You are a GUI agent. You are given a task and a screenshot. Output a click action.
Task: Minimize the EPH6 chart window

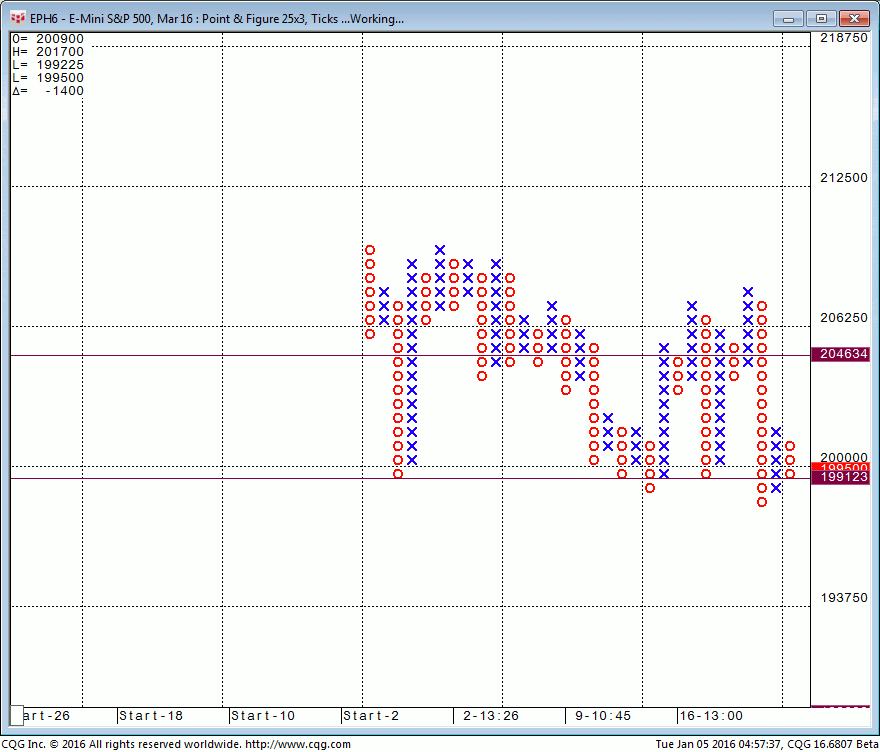pos(789,18)
